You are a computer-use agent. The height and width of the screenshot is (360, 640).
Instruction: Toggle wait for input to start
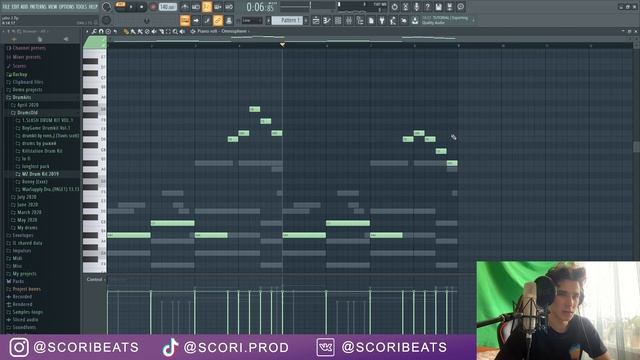pyautogui.click(x=196, y=7)
